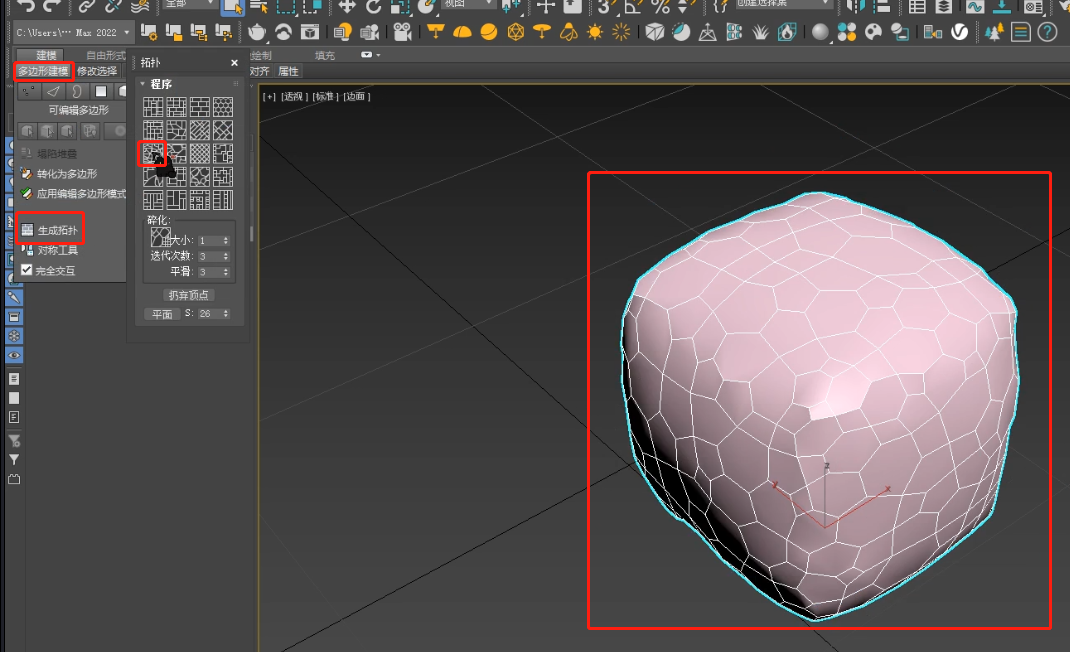Open the 创建选择集 selection set dropdown
1070x652 pixels.
pyautogui.click(x=785, y=6)
